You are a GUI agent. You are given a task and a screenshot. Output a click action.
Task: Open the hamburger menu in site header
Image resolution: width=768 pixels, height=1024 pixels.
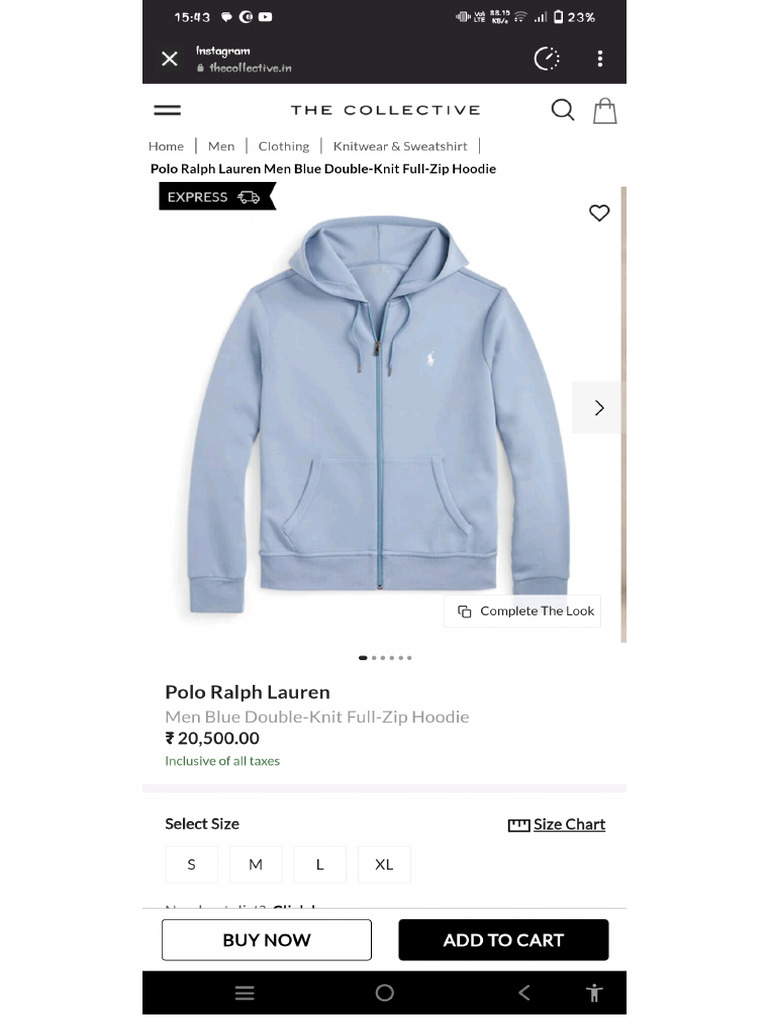coord(167,110)
